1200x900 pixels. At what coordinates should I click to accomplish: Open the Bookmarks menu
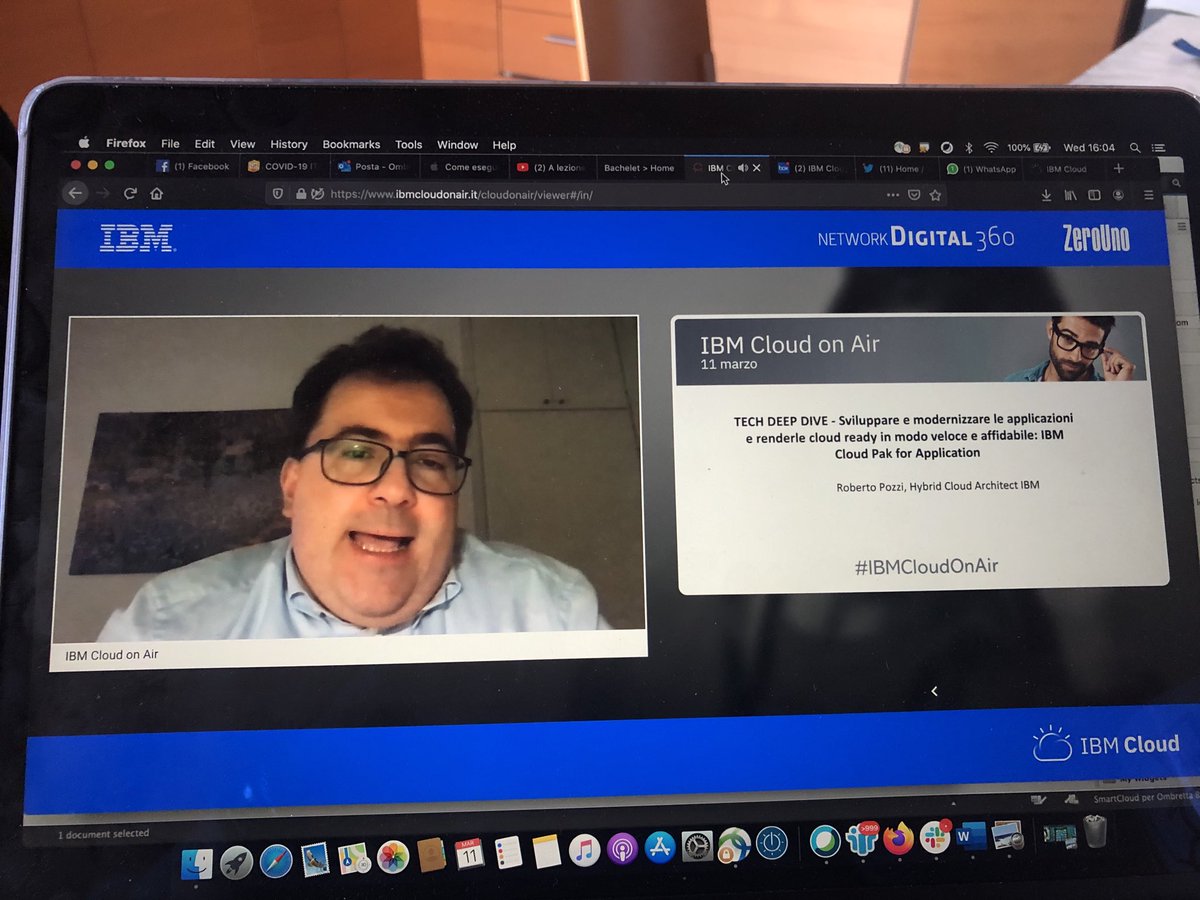coord(351,144)
